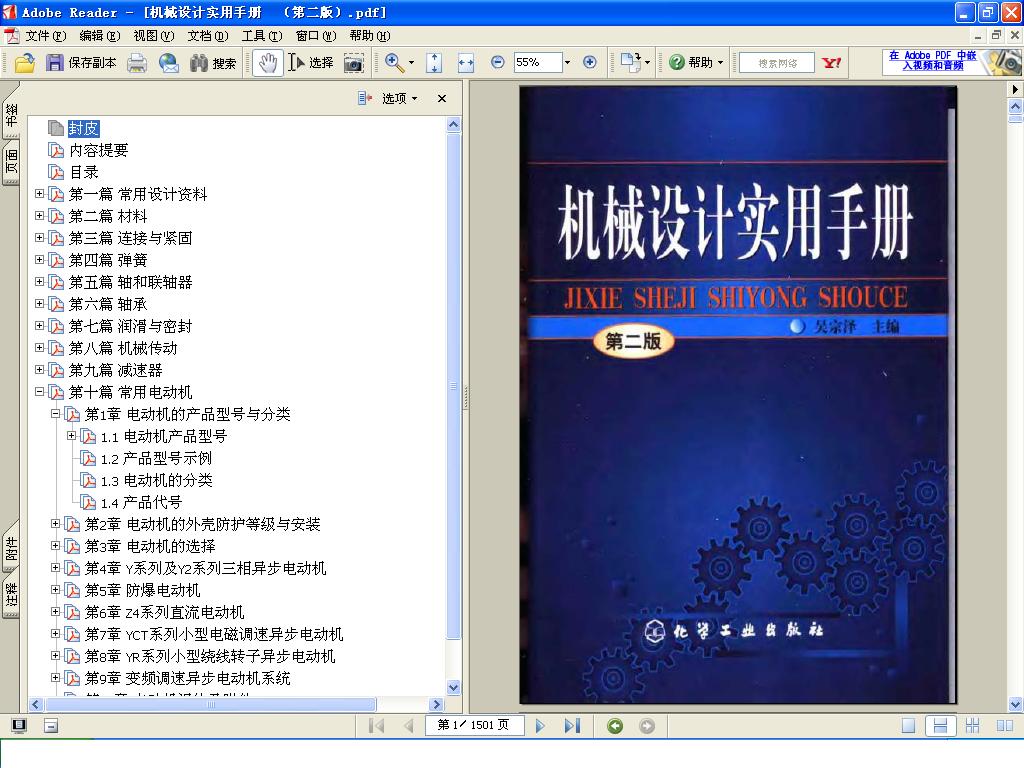Click the zoom in plus button
Screen dimensions: 1024x768
(x=590, y=62)
